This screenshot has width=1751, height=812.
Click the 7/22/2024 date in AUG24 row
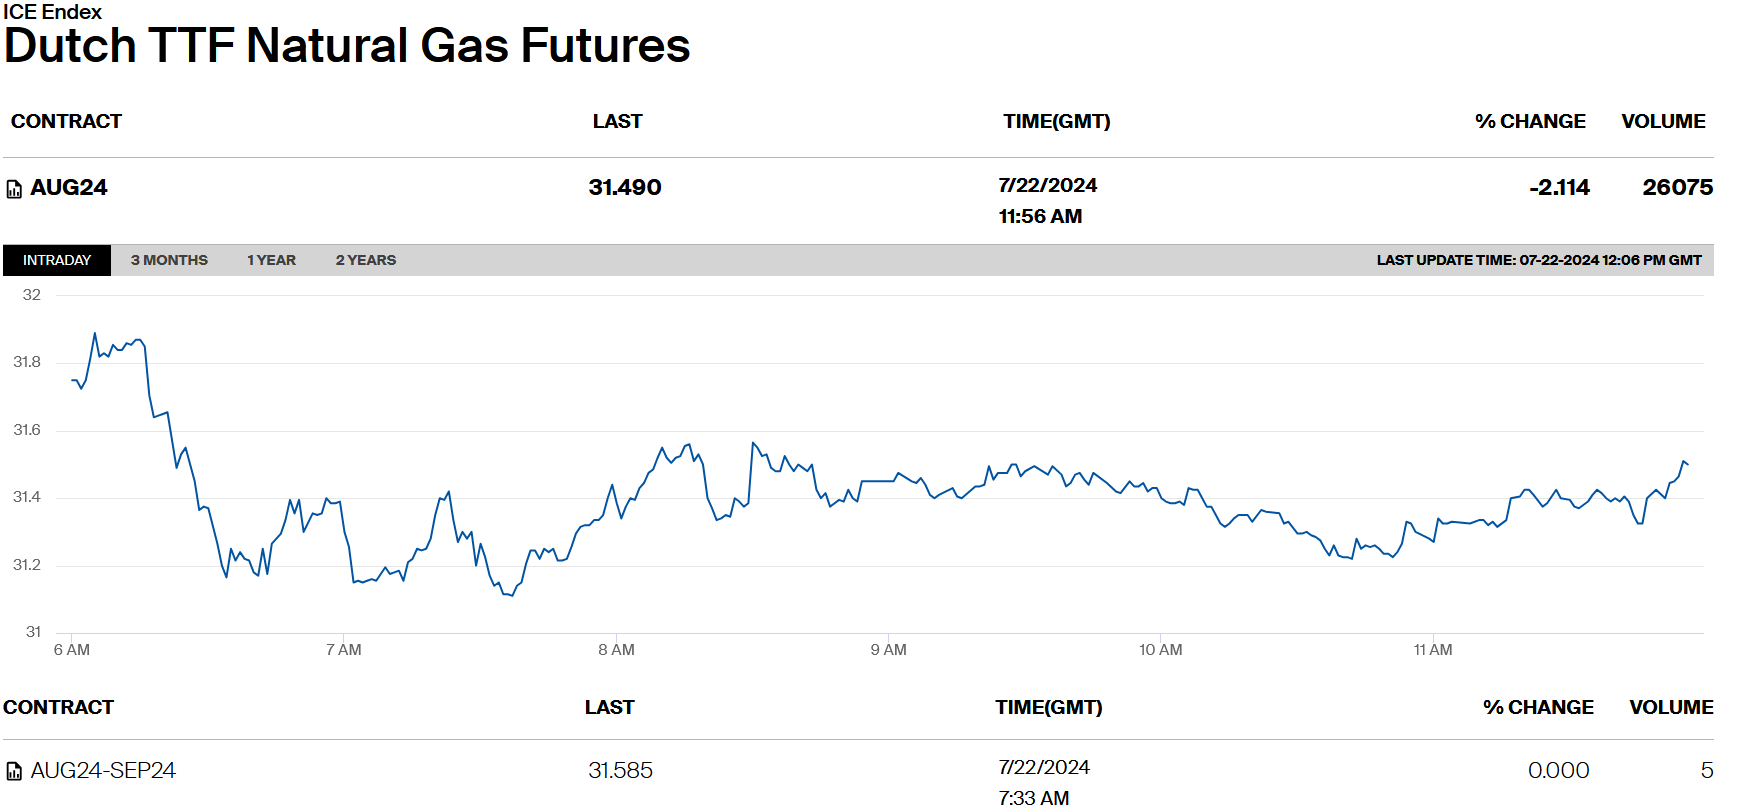tap(1047, 185)
